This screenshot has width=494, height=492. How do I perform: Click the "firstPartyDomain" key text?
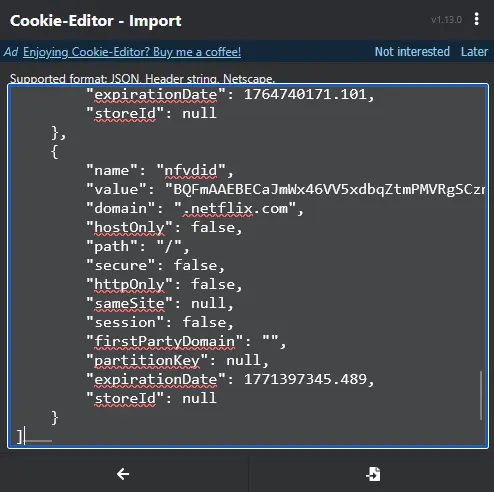(165, 342)
